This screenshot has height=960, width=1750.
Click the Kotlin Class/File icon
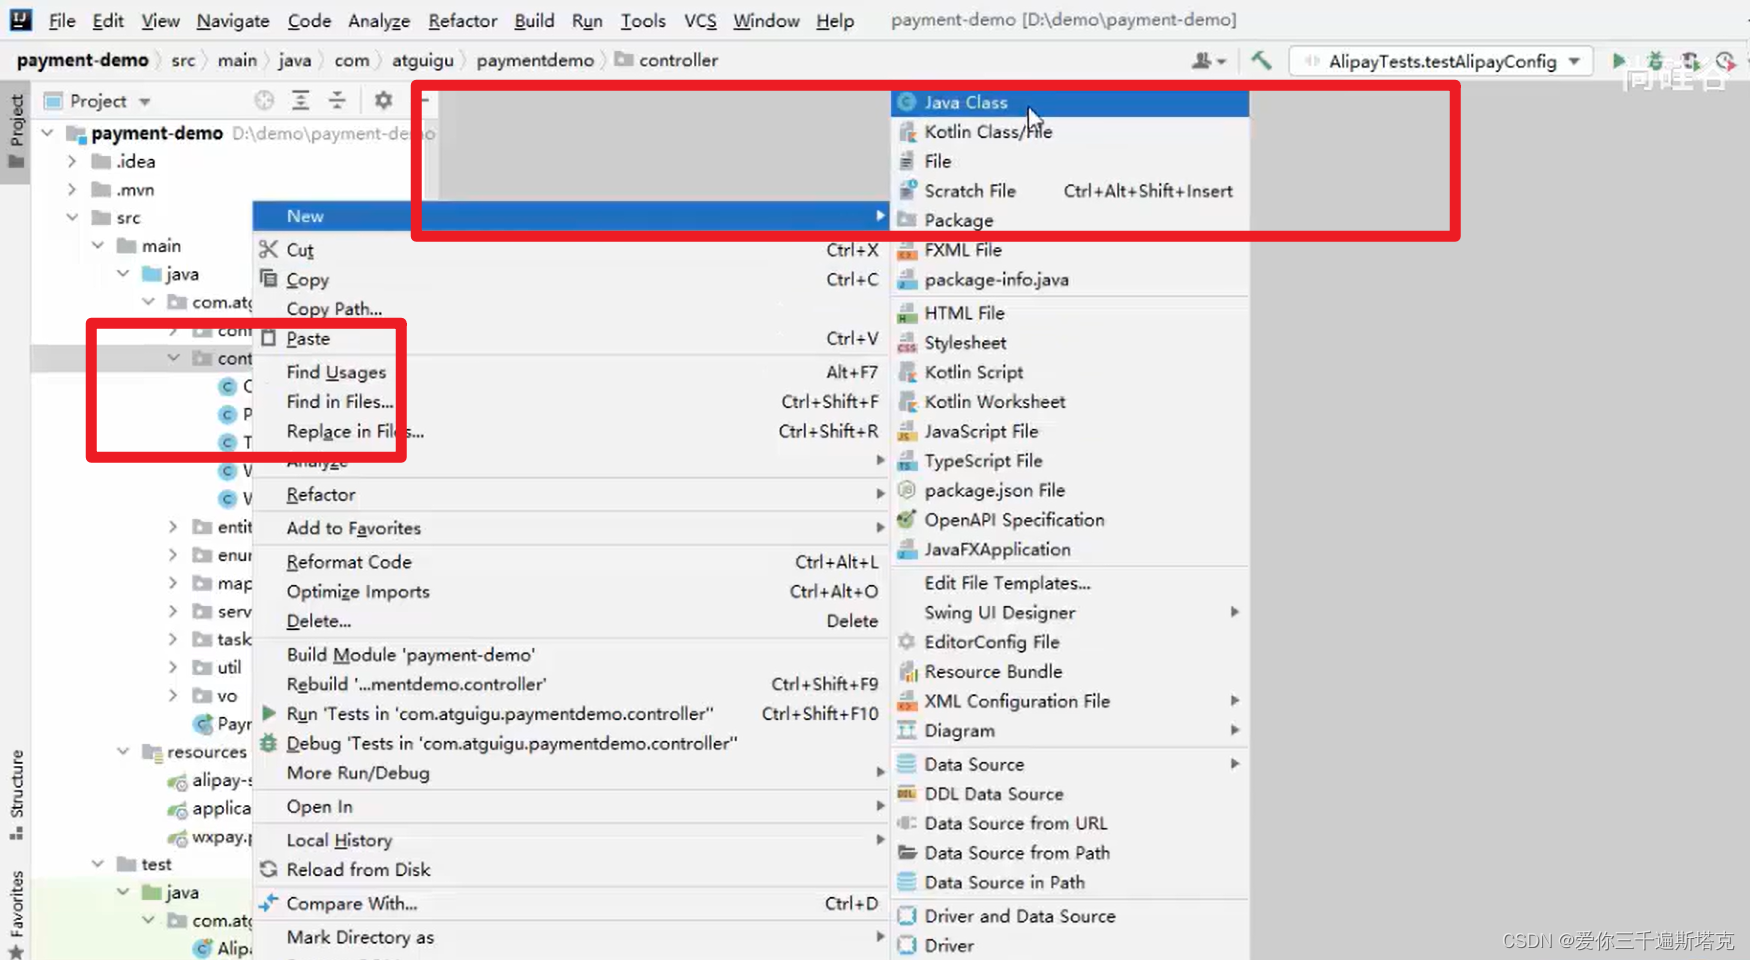click(x=907, y=132)
